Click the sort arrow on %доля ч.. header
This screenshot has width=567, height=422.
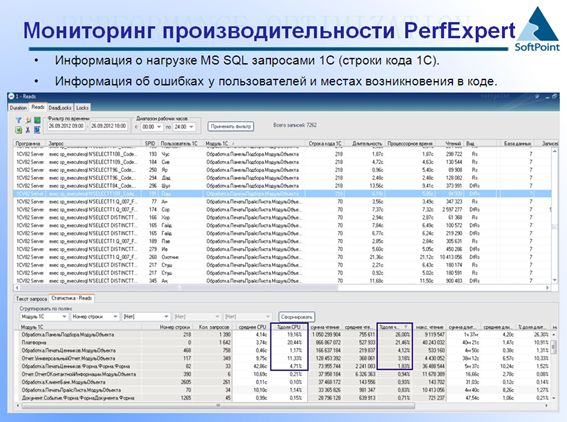(x=406, y=327)
